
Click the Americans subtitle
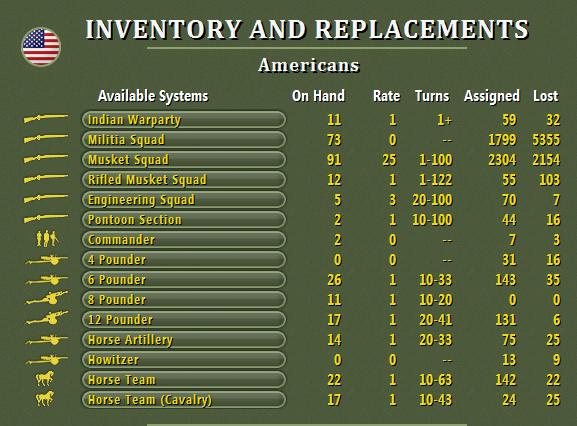click(x=308, y=65)
